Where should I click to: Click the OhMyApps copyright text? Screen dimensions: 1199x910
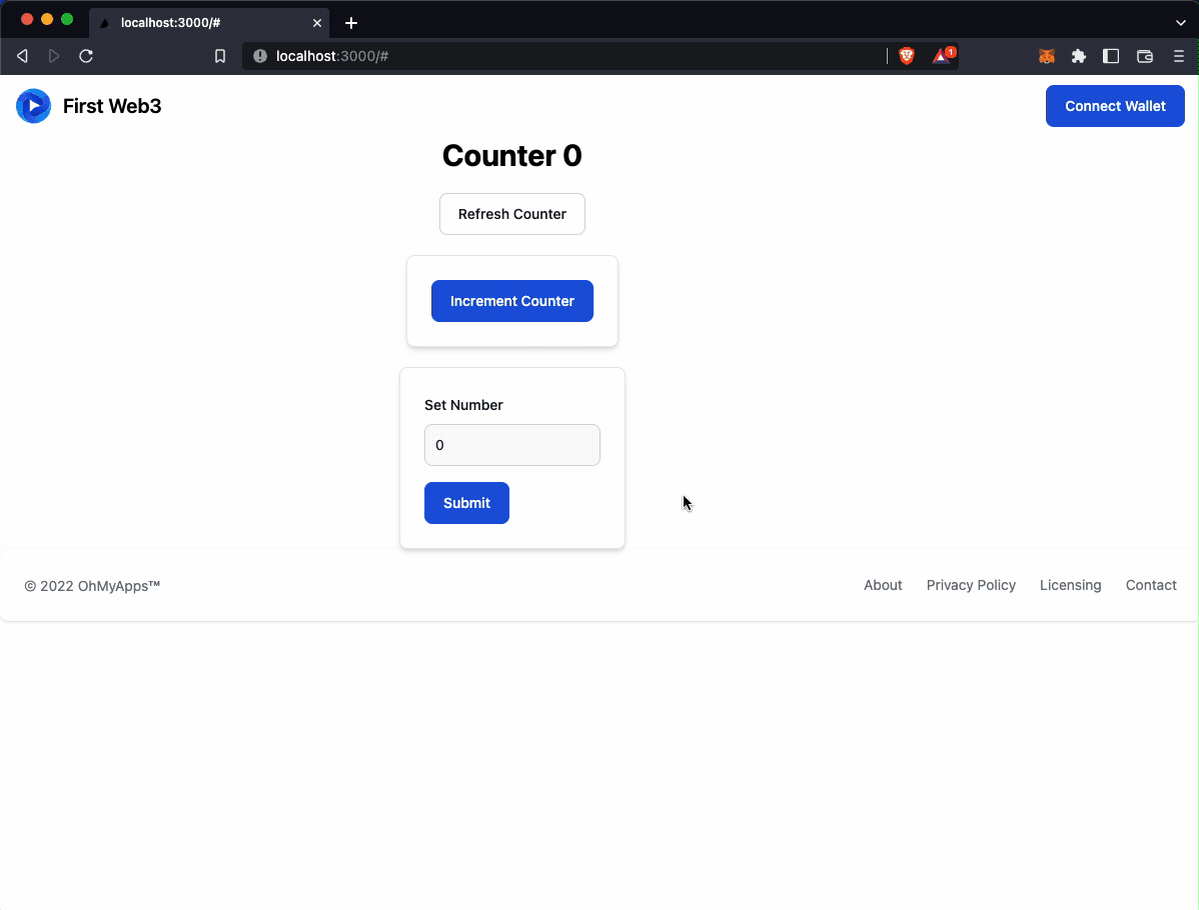tap(93, 586)
